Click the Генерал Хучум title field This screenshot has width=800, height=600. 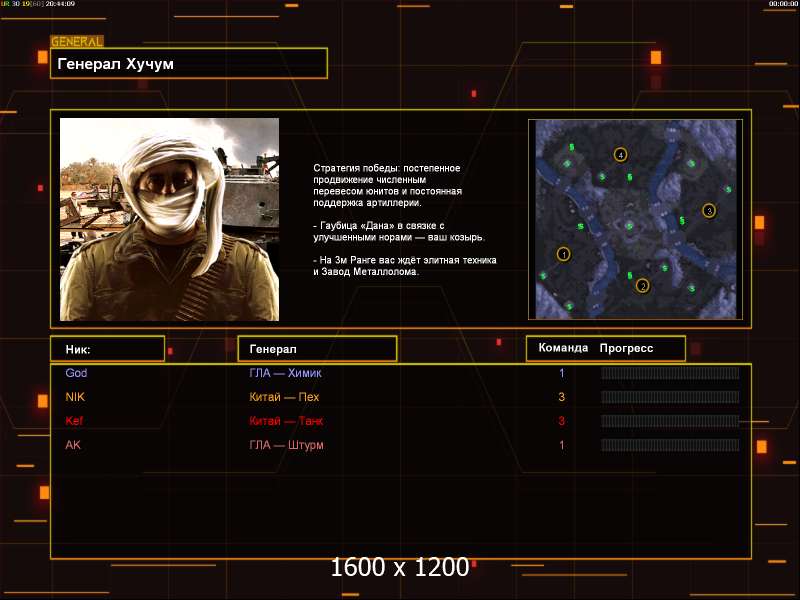189,63
